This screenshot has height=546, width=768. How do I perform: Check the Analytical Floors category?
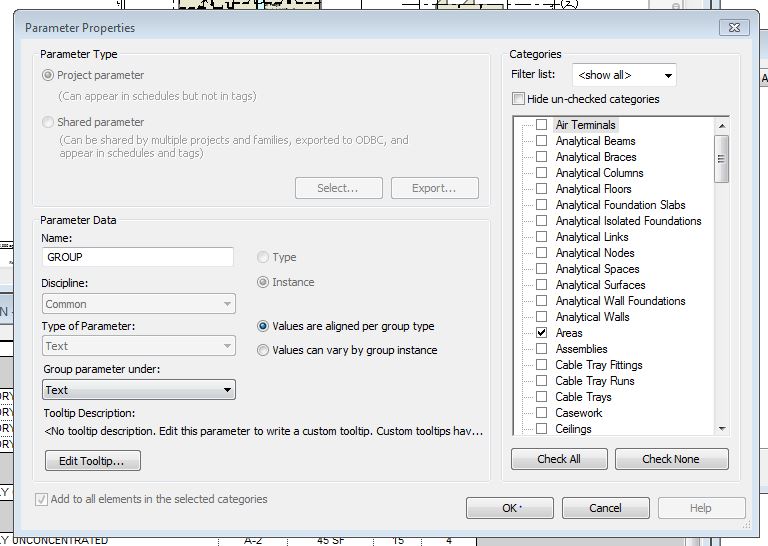point(541,189)
